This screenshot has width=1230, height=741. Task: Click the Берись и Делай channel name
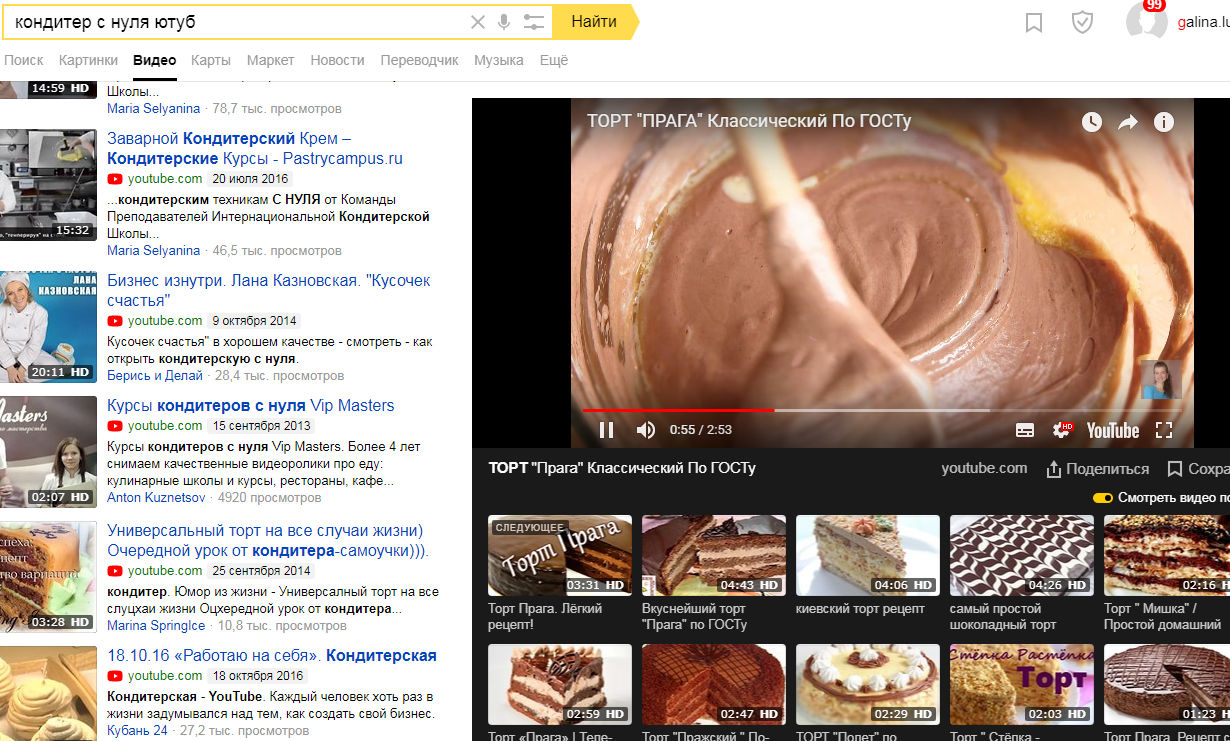[x=154, y=376]
